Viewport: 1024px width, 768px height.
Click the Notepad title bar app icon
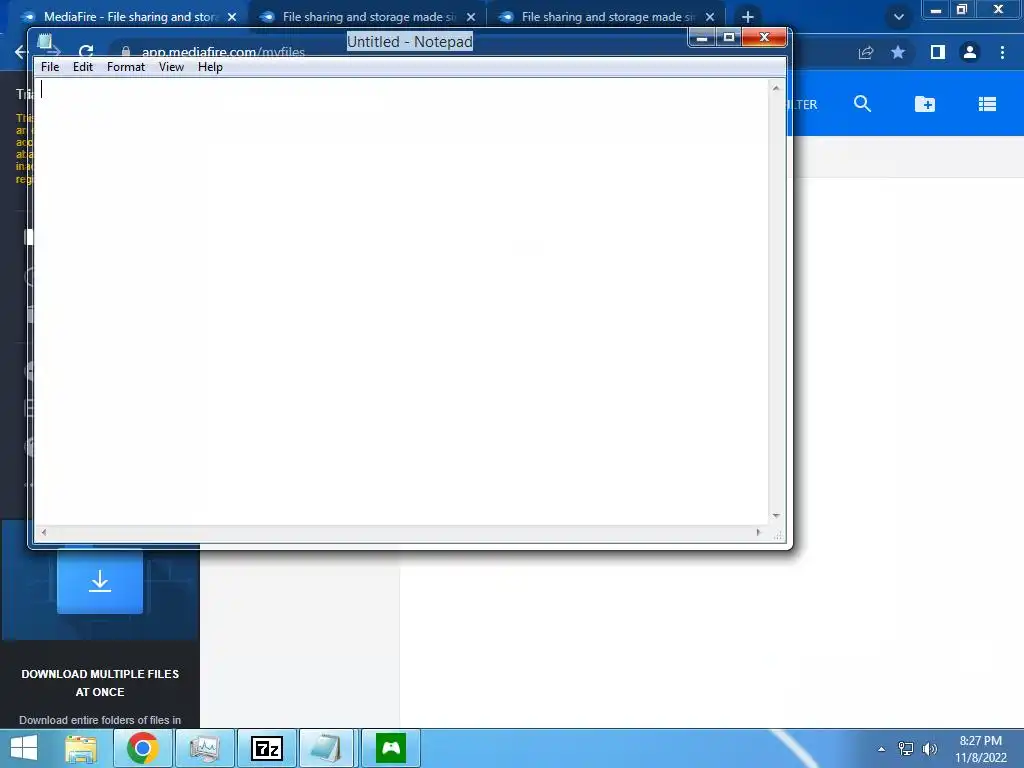(x=45, y=42)
